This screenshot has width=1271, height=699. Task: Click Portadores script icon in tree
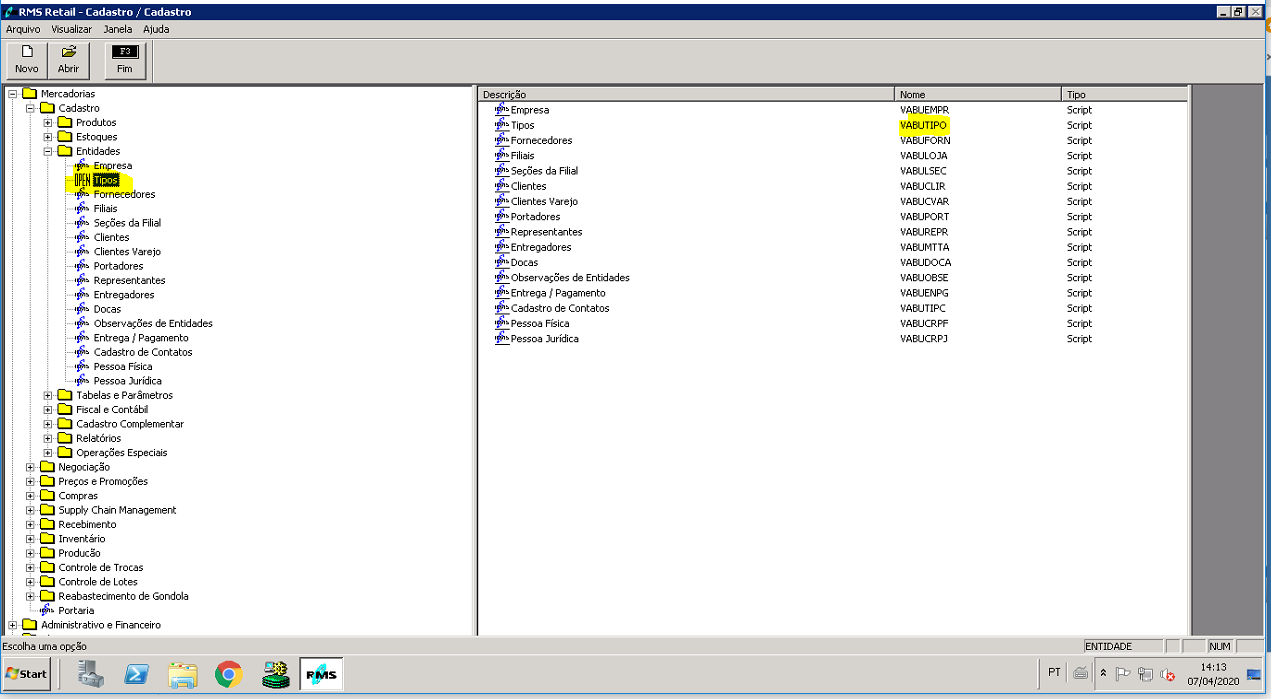coord(82,266)
